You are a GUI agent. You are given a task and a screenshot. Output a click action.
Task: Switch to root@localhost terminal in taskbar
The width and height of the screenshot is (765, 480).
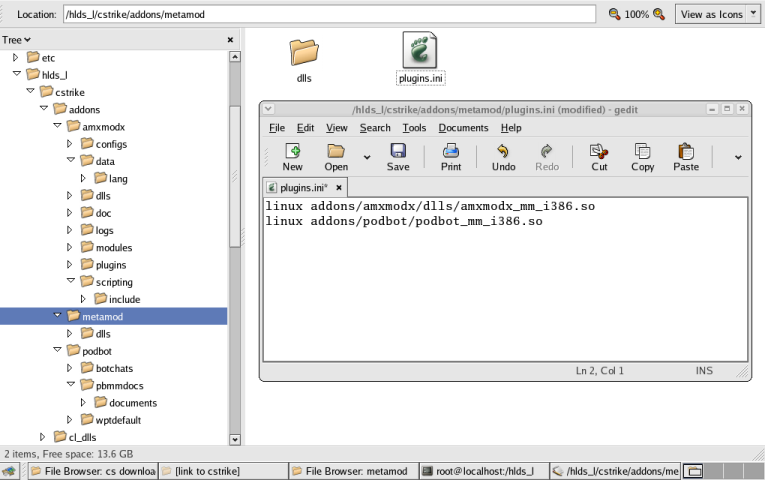click(x=484, y=471)
